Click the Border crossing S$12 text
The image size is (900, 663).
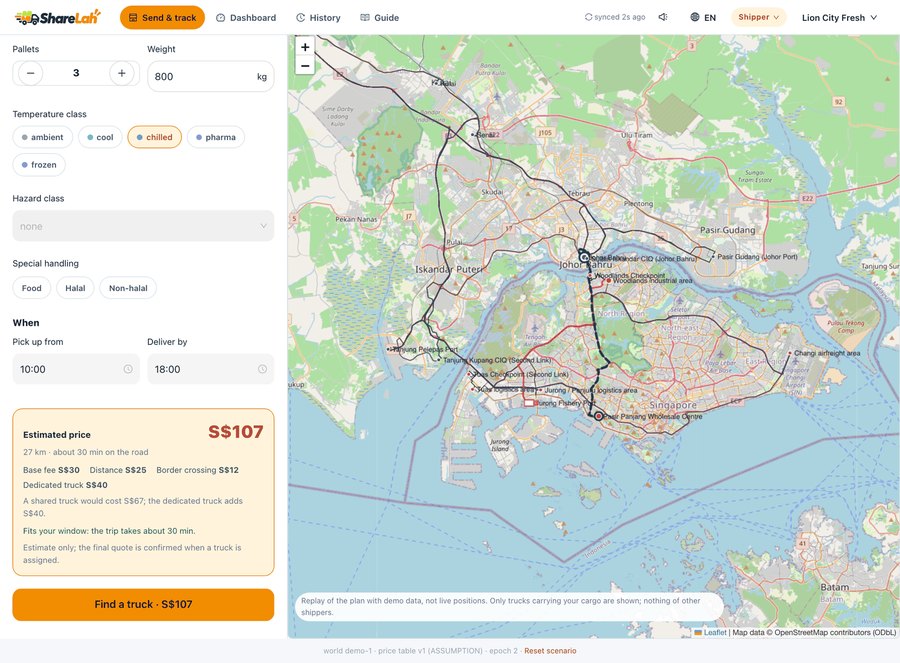[197, 470]
